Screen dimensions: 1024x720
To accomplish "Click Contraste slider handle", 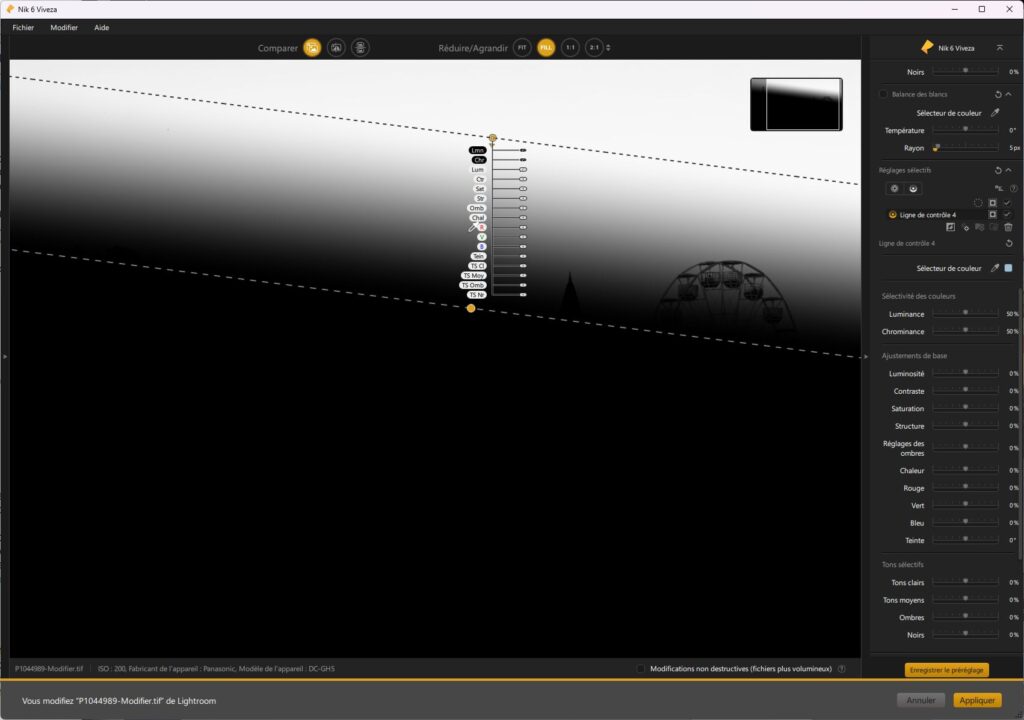I will [x=965, y=389].
